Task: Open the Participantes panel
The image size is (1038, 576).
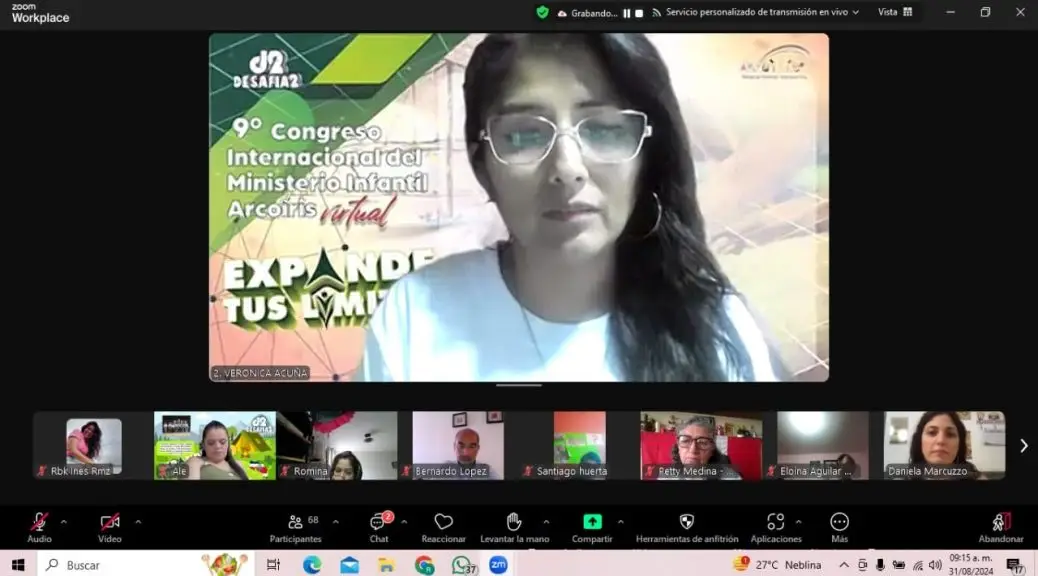Action: click(x=295, y=528)
